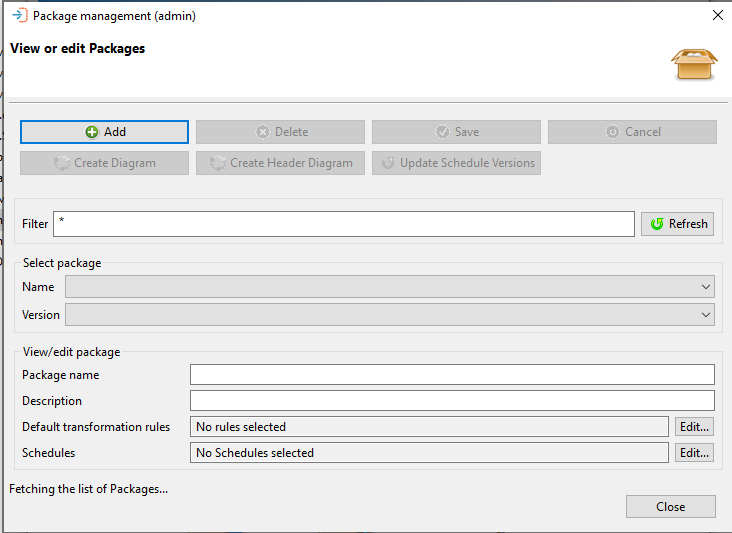Screen dimensions: 732x533
Task: Click Update Schedule Versions button
Action: (456, 163)
